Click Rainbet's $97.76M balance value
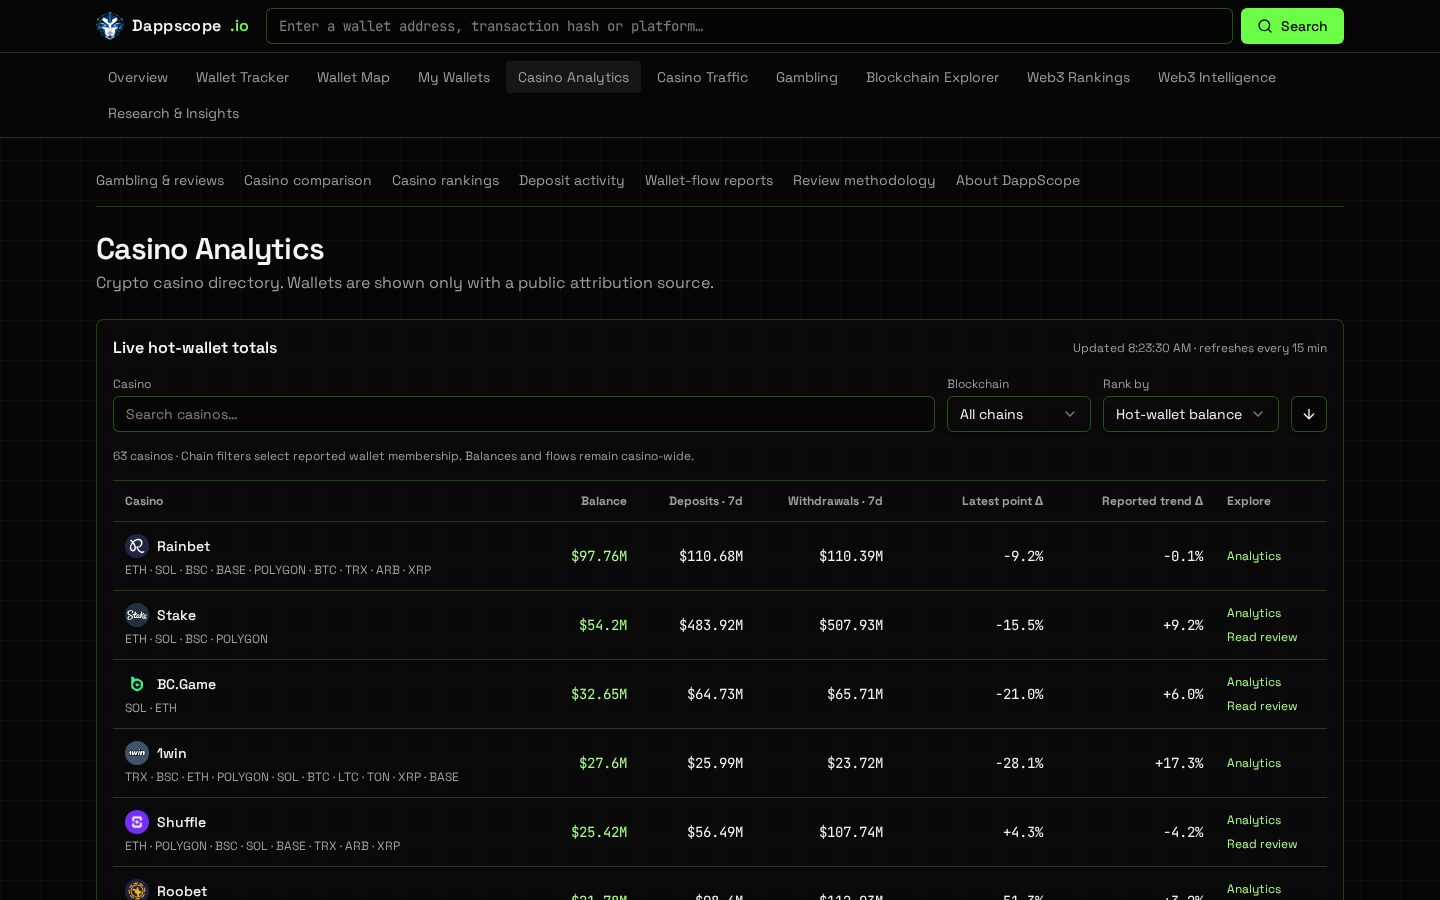Image resolution: width=1440 pixels, height=900 pixels. (599, 556)
